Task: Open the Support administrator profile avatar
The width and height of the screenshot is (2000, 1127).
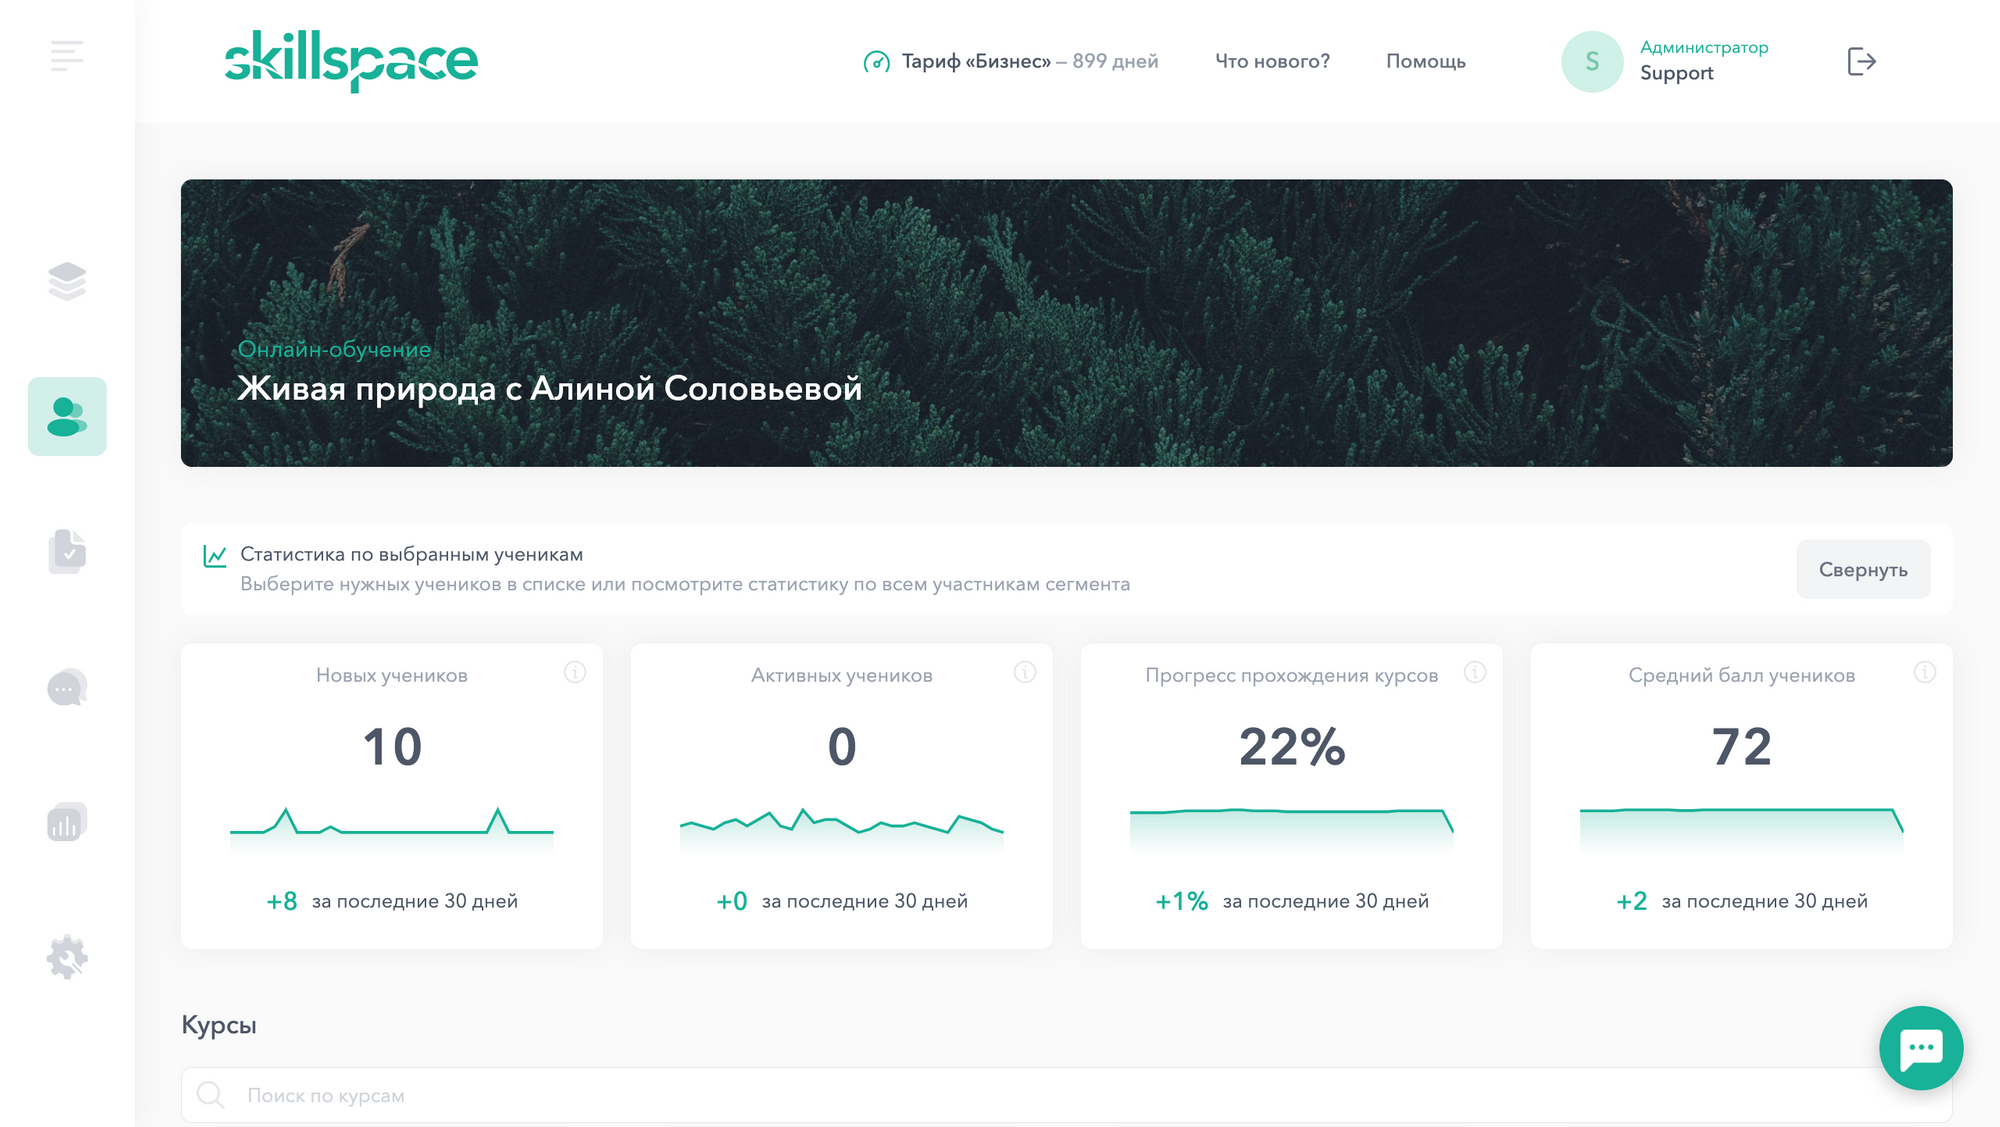Action: (1592, 62)
